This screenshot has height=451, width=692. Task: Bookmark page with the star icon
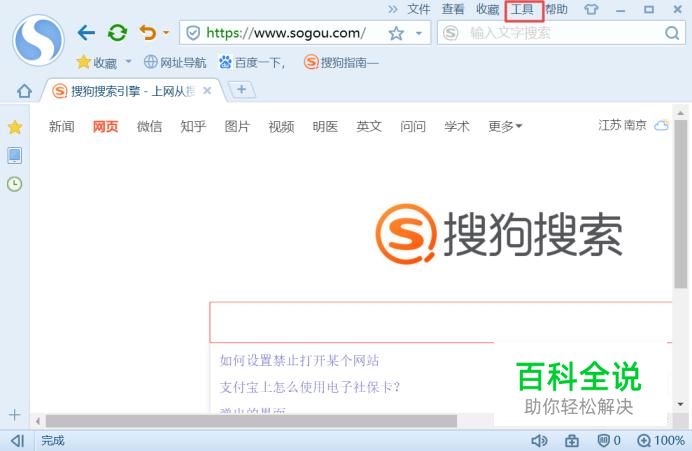click(396, 33)
